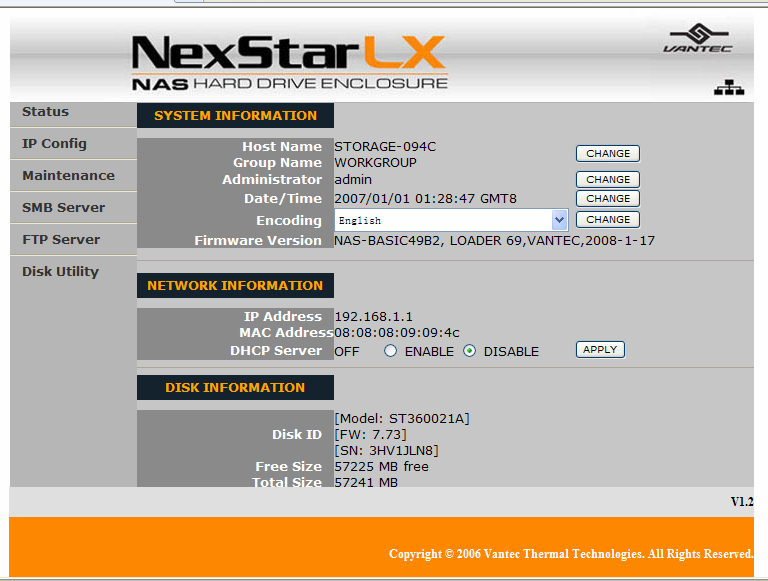
Task: Click the administrator value admin
Action: 353,180
